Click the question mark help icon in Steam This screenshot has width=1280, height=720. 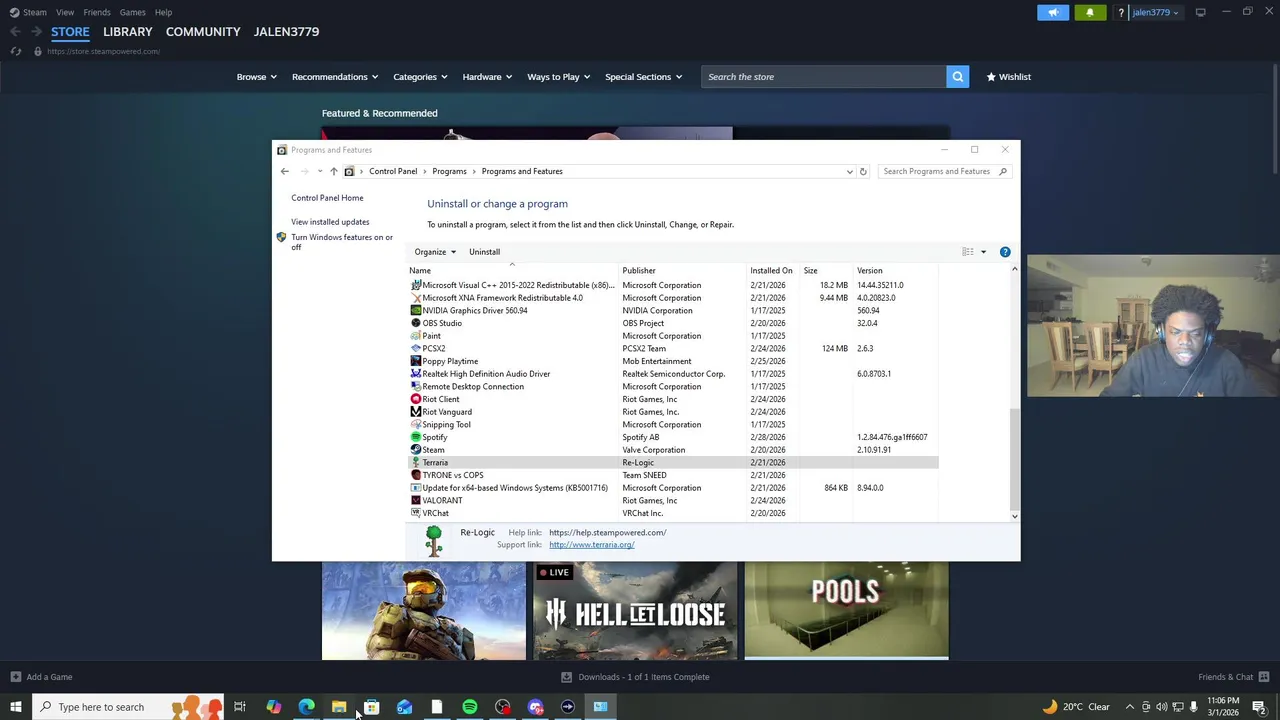click(x=1121, y=12)
